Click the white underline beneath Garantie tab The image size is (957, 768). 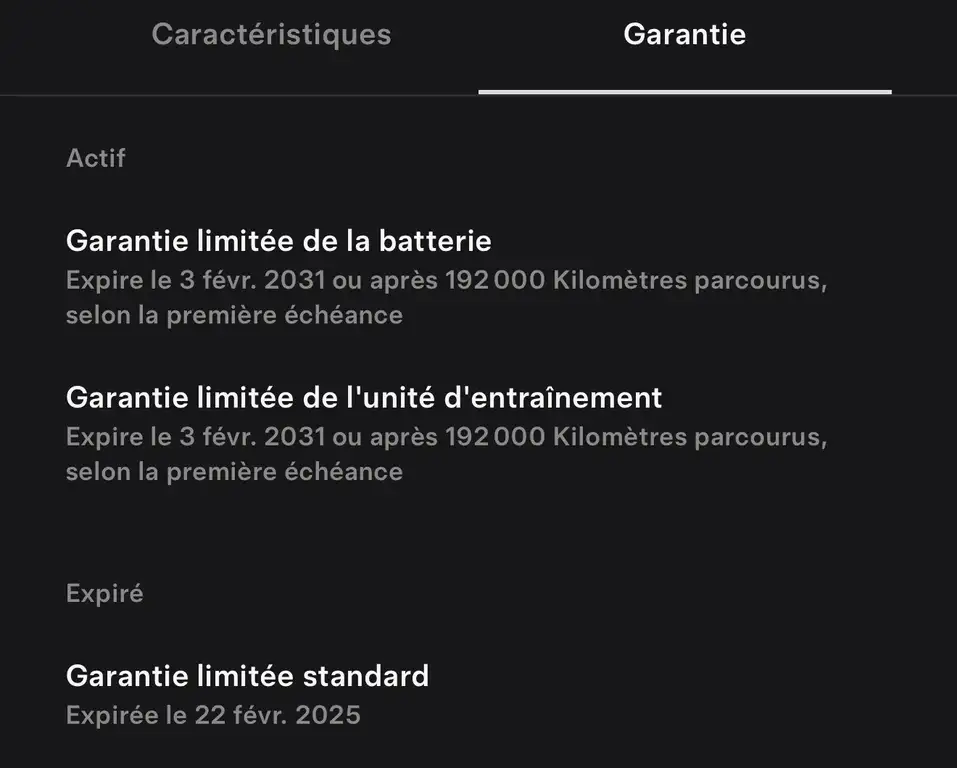click(685, 92)
